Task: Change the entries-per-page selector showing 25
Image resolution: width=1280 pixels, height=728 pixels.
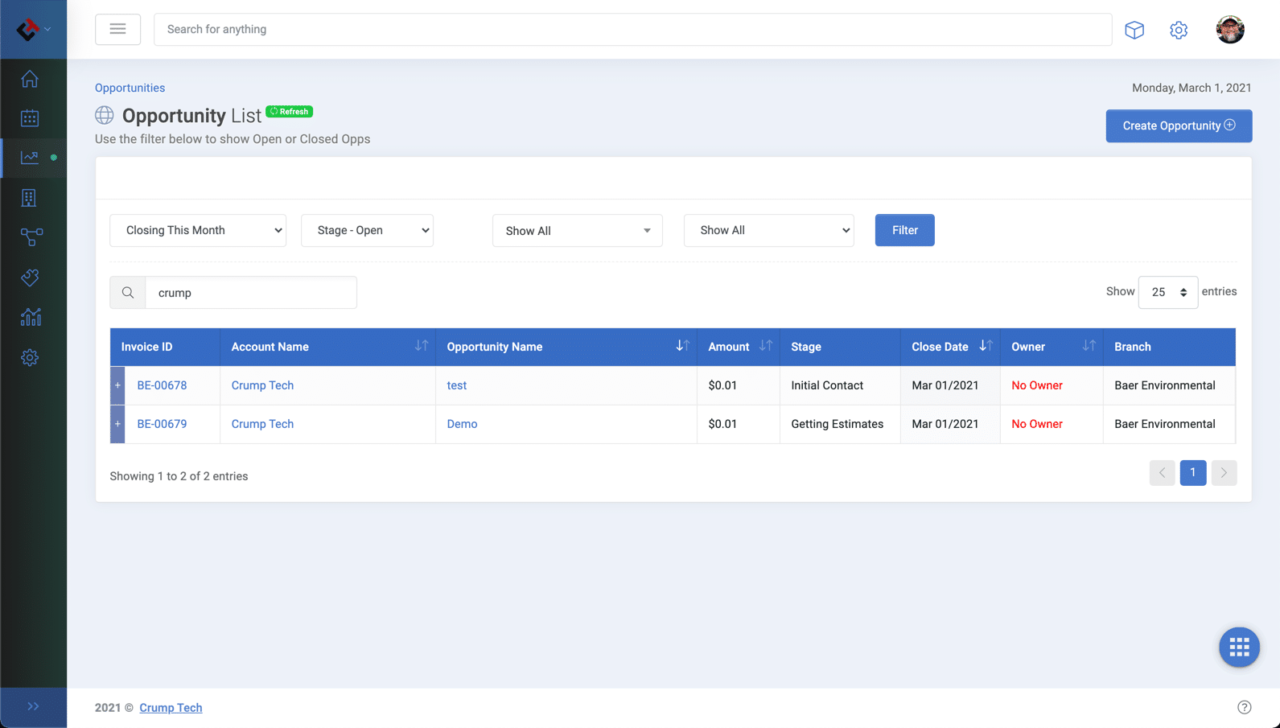Action: pyautogui.click(x=1168, y=292)
